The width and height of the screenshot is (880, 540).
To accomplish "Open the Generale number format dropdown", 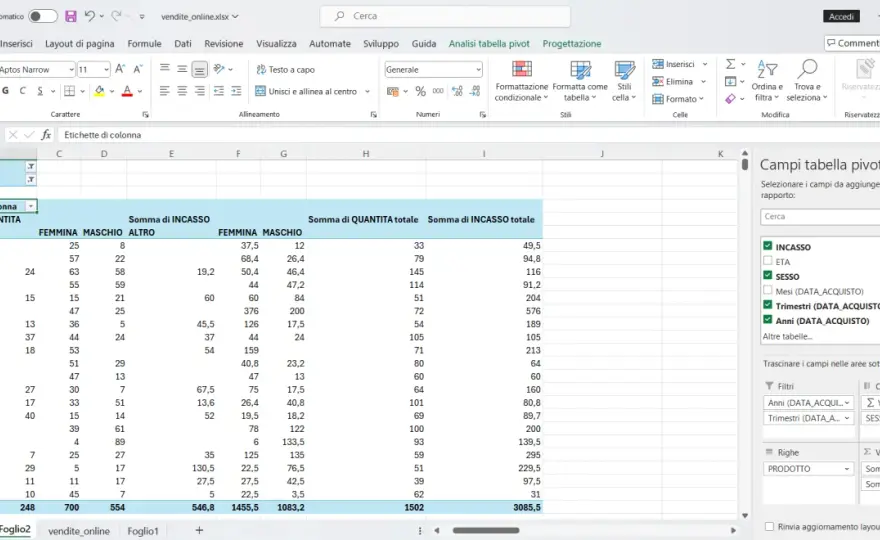I will 478,70.
